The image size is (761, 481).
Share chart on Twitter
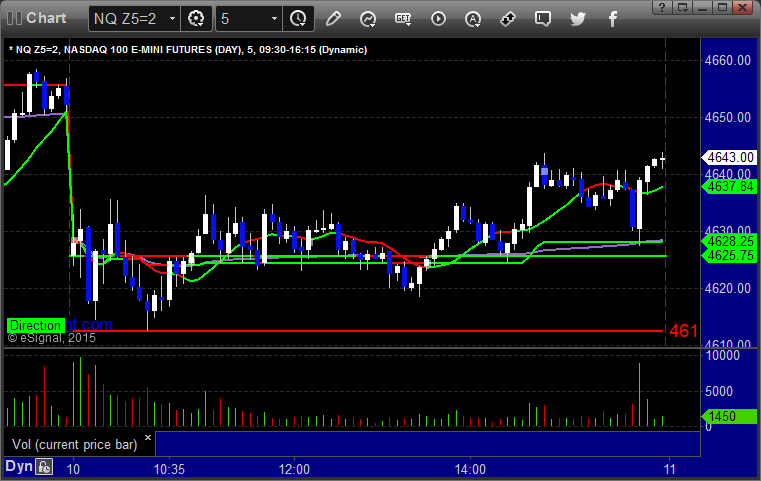(578, 19)
